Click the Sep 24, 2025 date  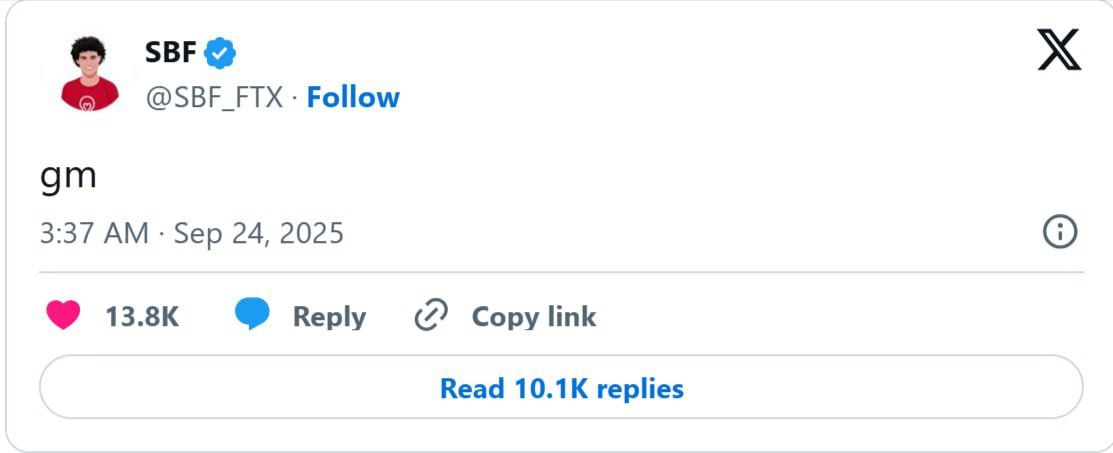258,233
